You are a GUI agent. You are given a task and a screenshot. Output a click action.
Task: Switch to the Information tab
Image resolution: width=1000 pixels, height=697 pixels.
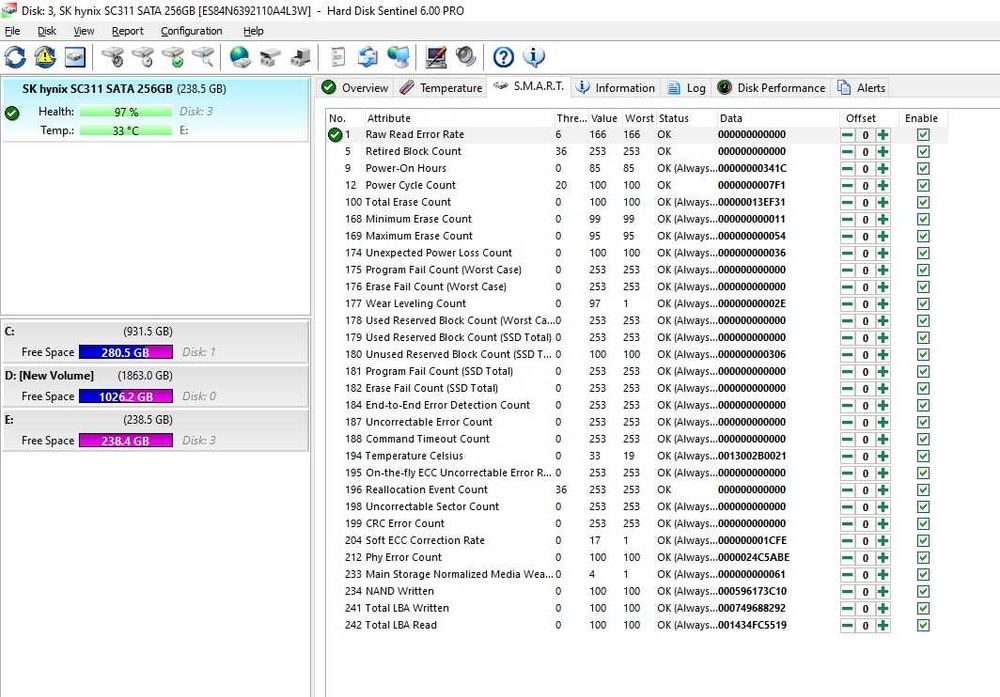pyautogui.click(x=615, y=88)
